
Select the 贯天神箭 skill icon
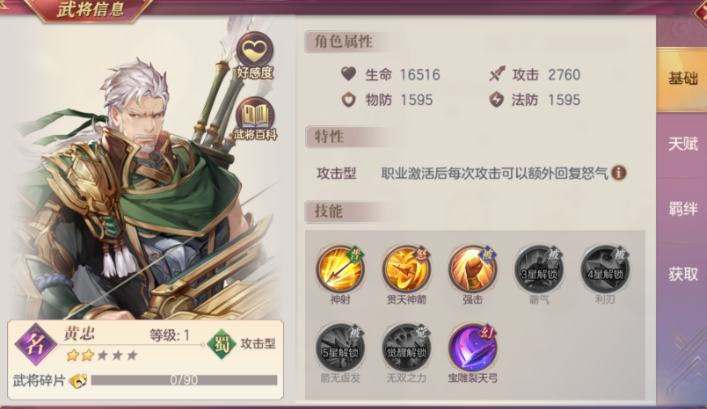point(406,269)
